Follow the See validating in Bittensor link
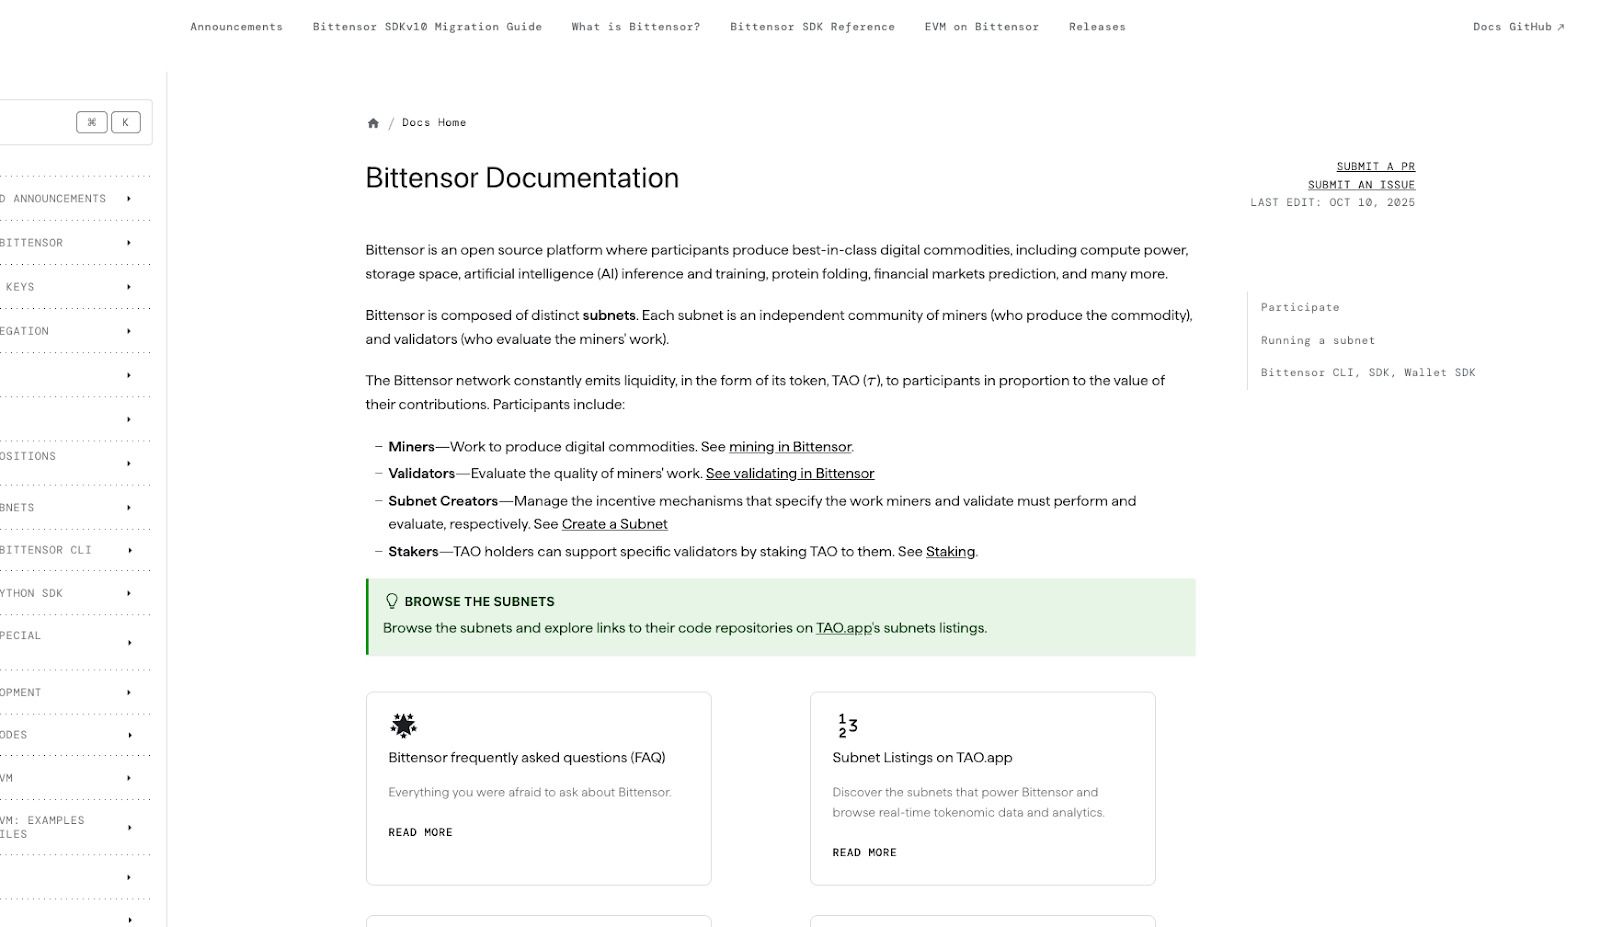The width and height of the screenshot is (1600, 927). [790, 474]
